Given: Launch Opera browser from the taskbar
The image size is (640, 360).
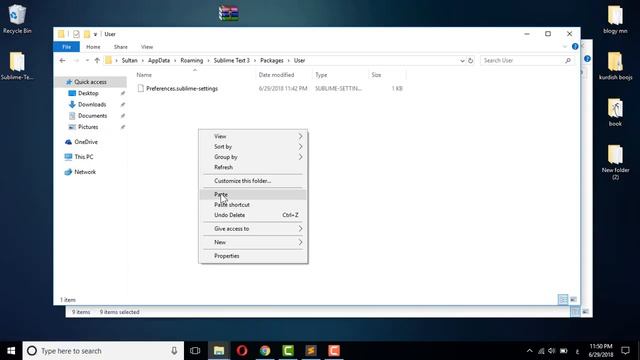Looking at the screenshot, I should 242,351.
